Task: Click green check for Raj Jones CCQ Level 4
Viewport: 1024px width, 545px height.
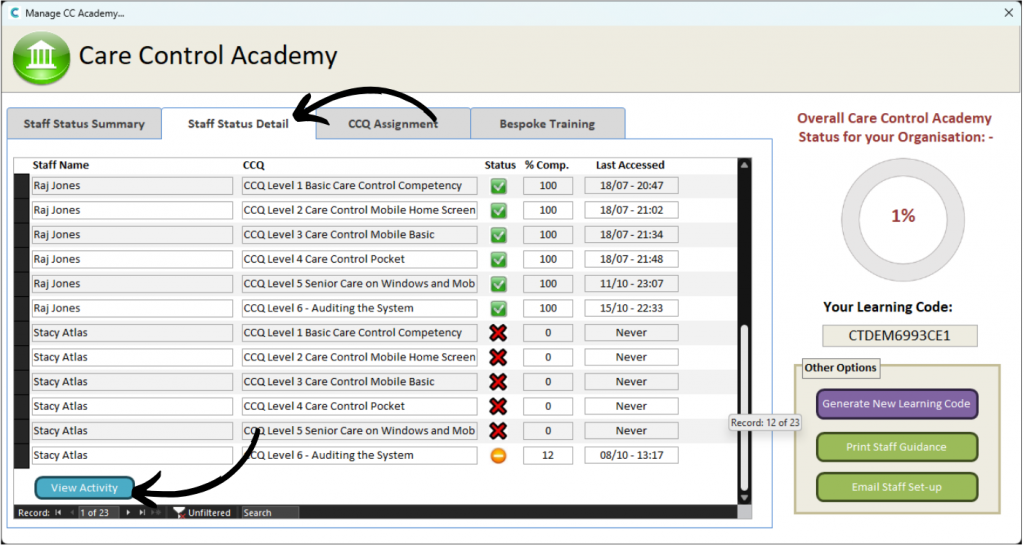Action: click(498, 259)
